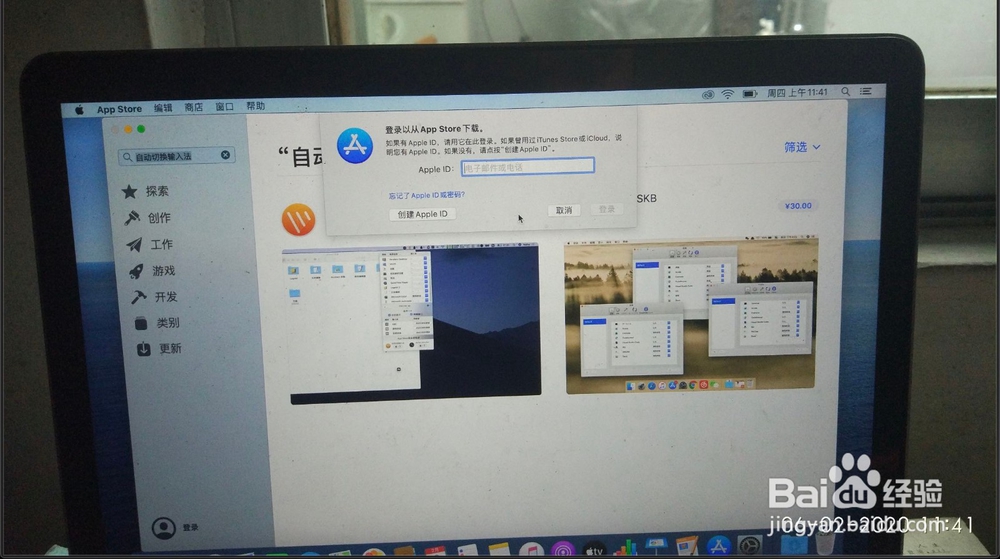Open the 帮助 menu
This screenshot has height=559, width=1000.
tap(256, 106)
